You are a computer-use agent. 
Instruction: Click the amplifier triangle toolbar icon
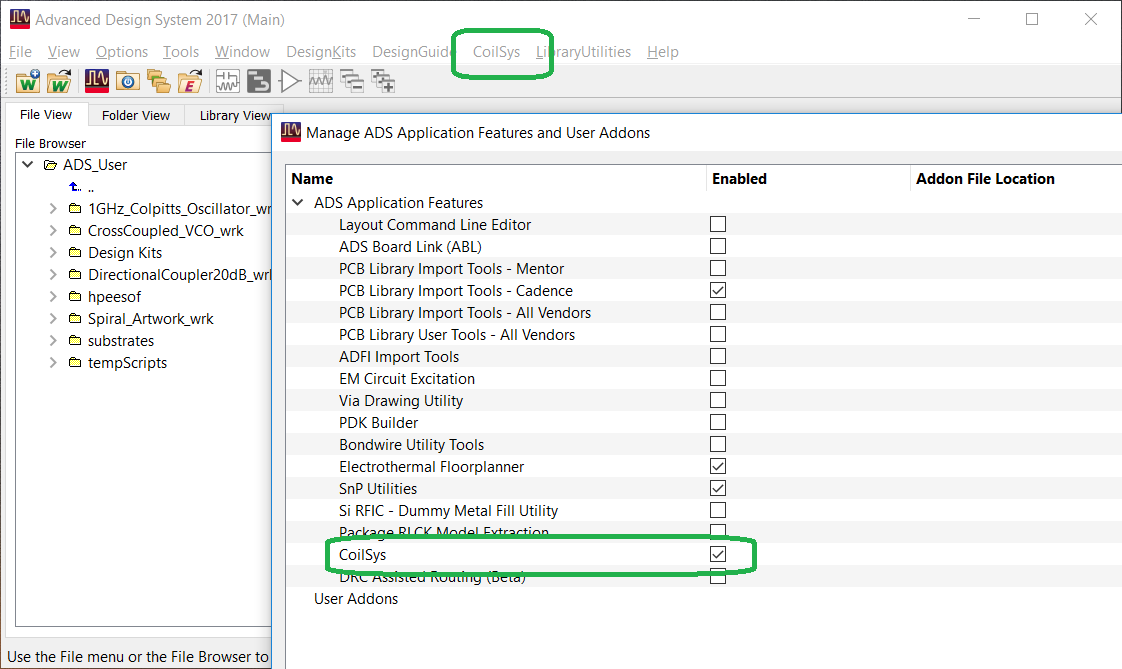tap(290, 82)
